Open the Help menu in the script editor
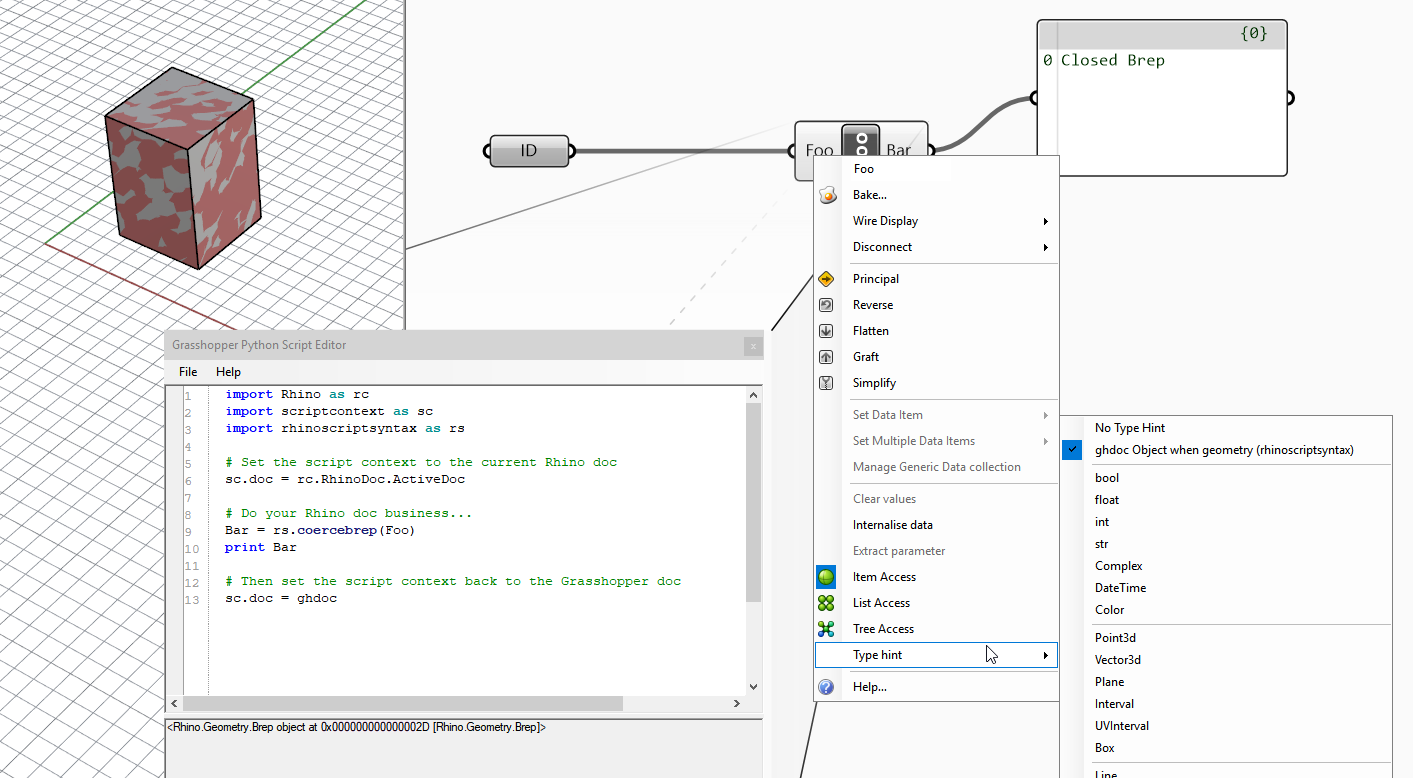1413x778 pixels. [228, 371]
